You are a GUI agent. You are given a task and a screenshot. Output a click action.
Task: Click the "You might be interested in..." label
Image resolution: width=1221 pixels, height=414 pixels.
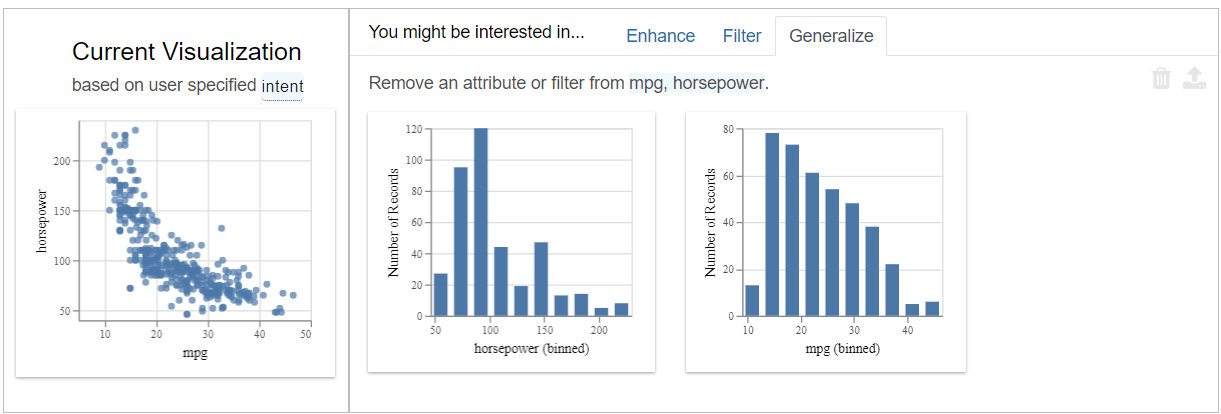pos(476,32)
